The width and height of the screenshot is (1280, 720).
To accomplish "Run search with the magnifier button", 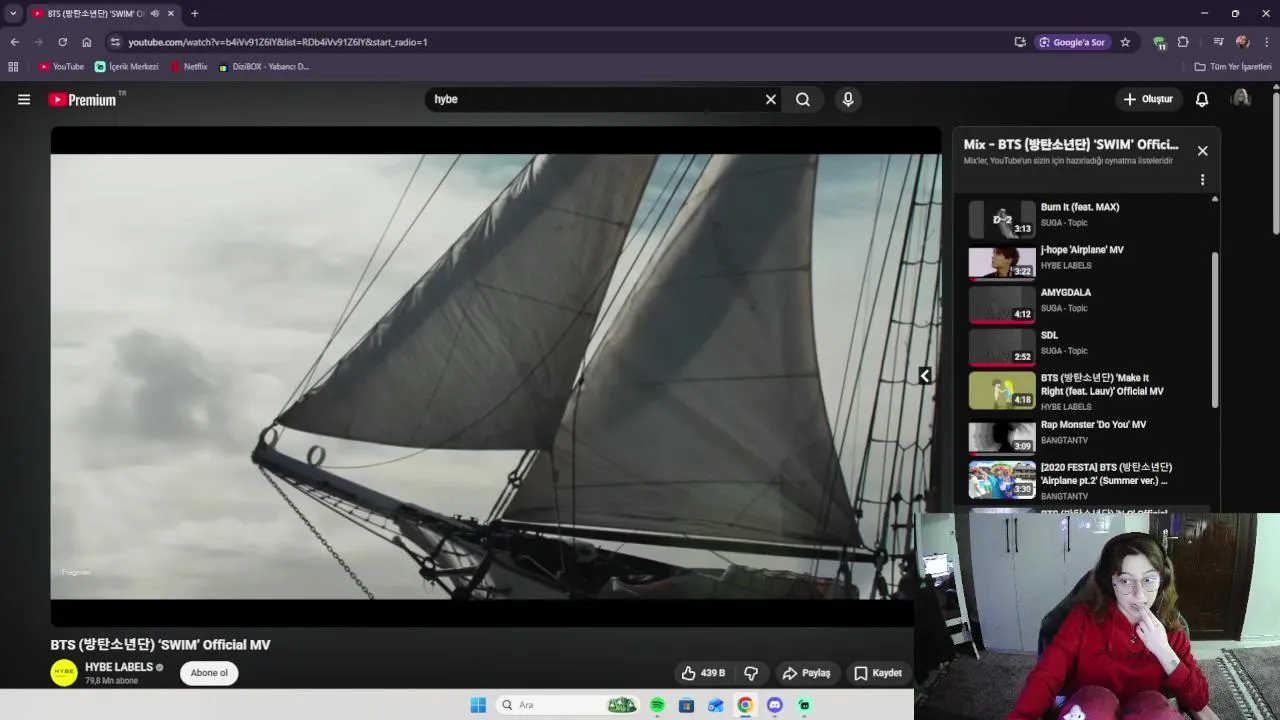I will pos(803,99).
